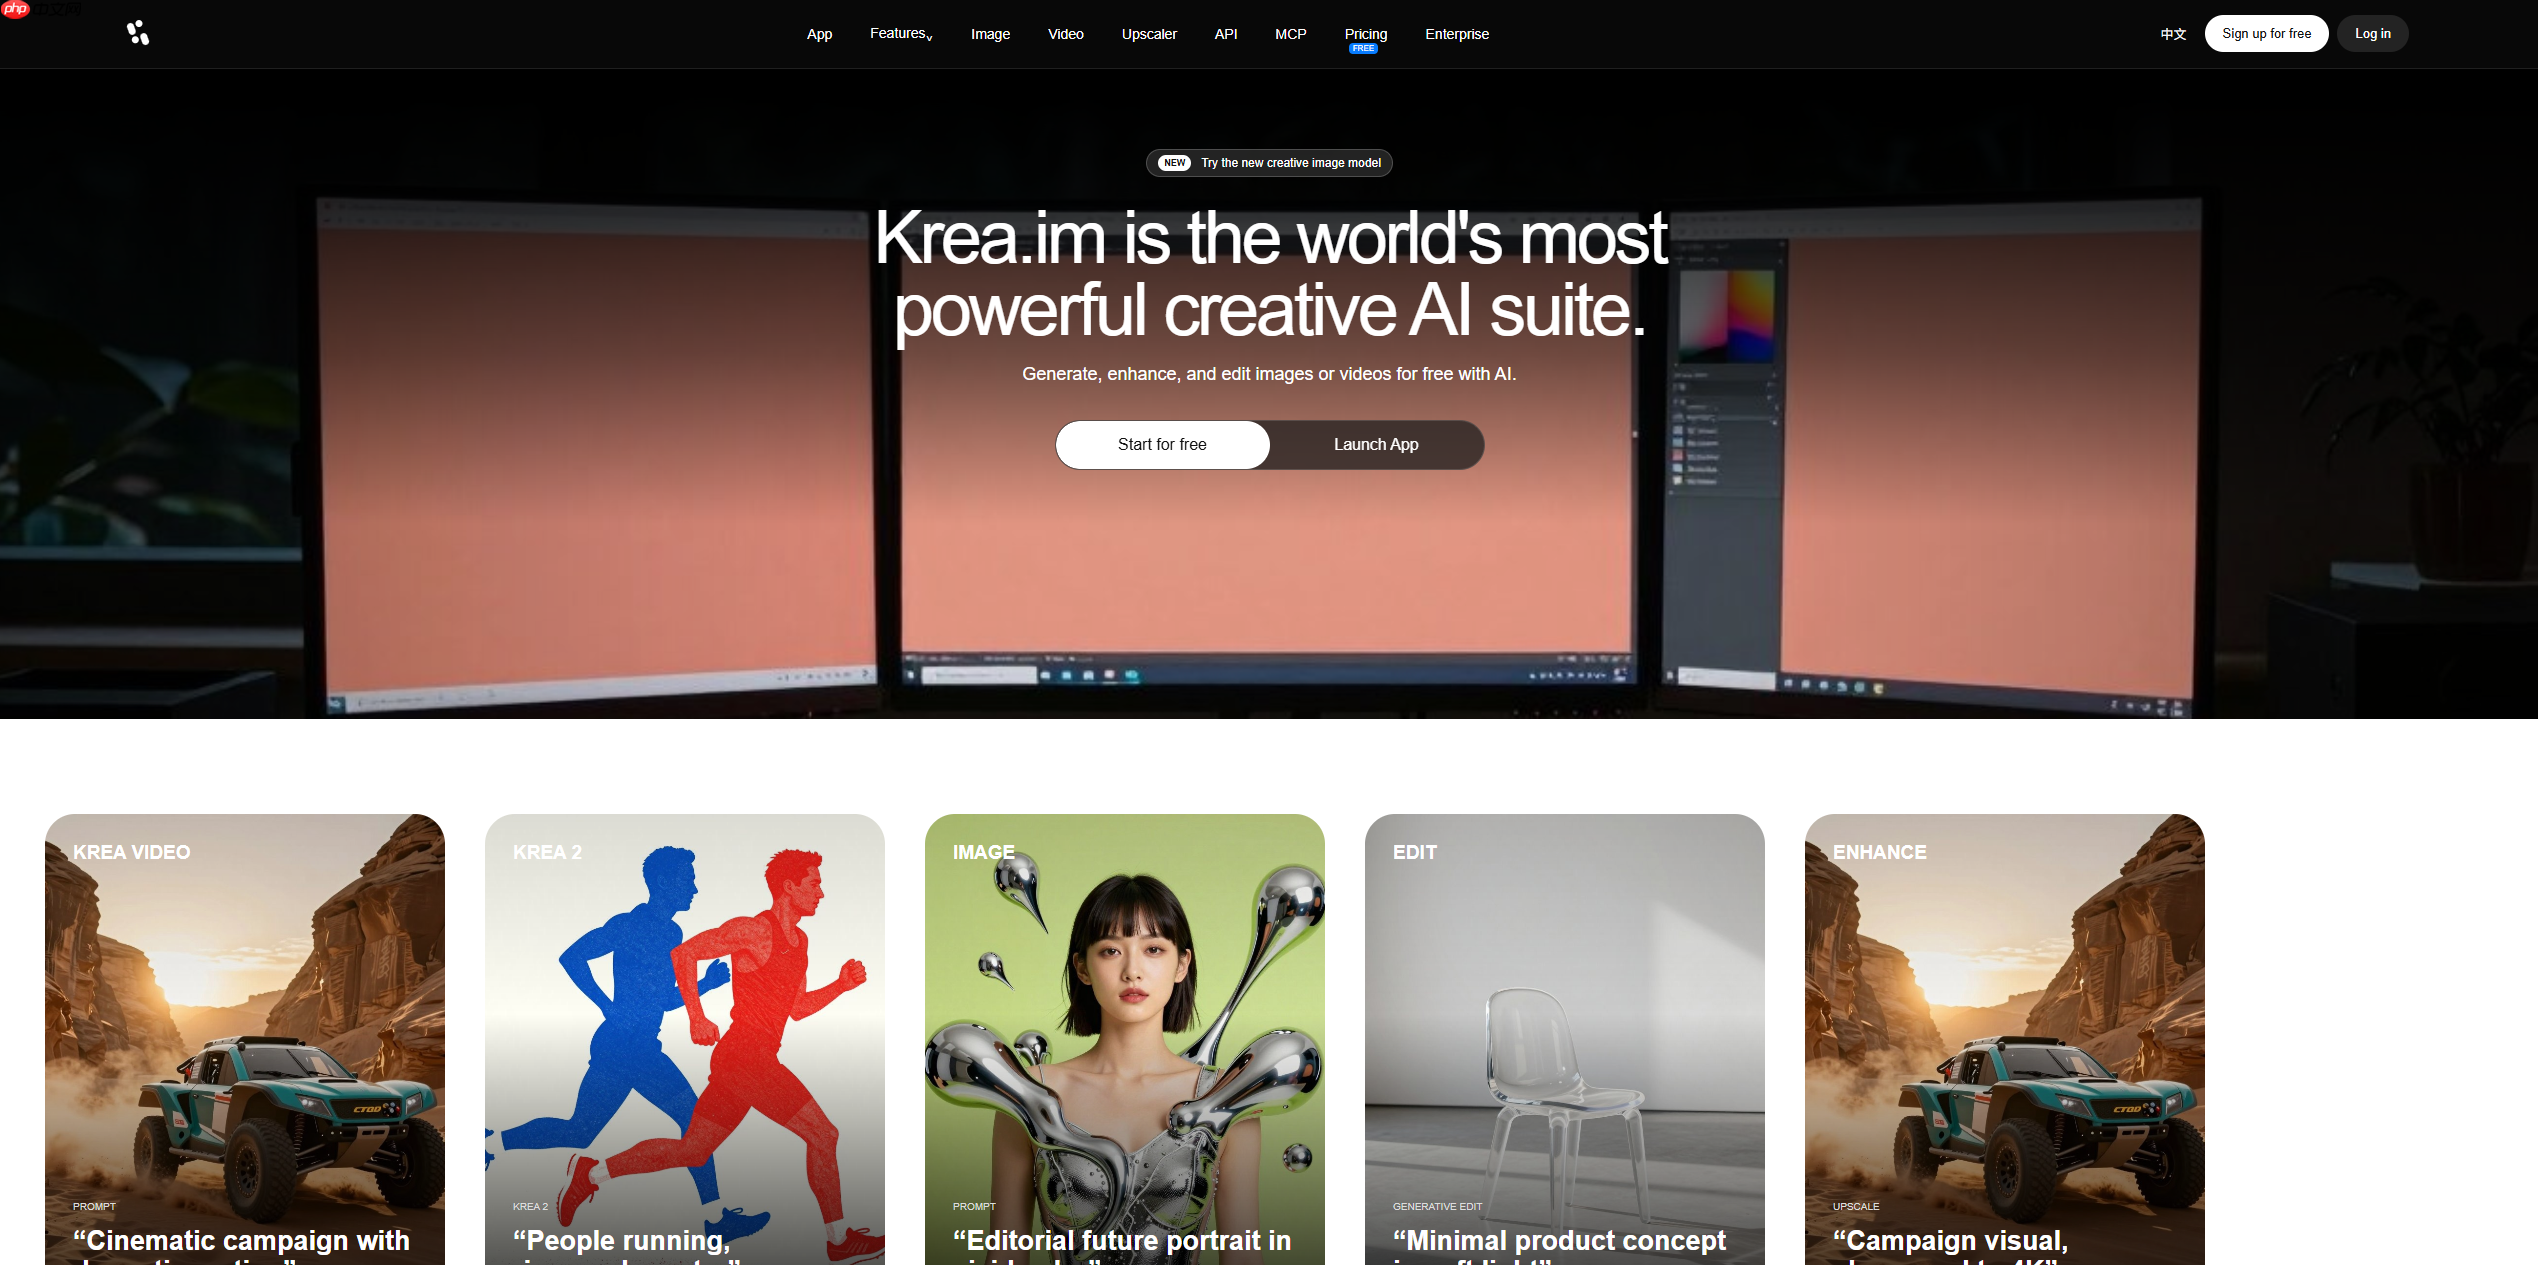Go to the Image nav item

(990, 34)
